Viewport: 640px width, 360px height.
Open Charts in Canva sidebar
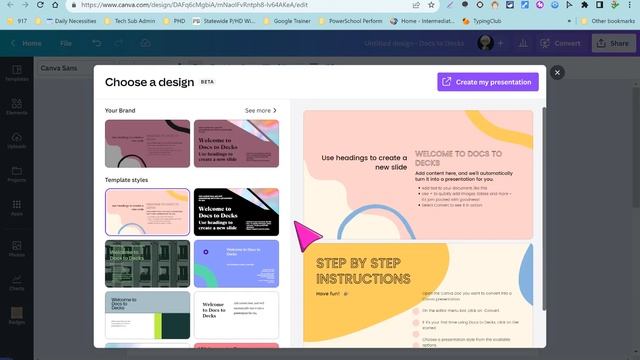pyautogui.click(x=17, y=282)
